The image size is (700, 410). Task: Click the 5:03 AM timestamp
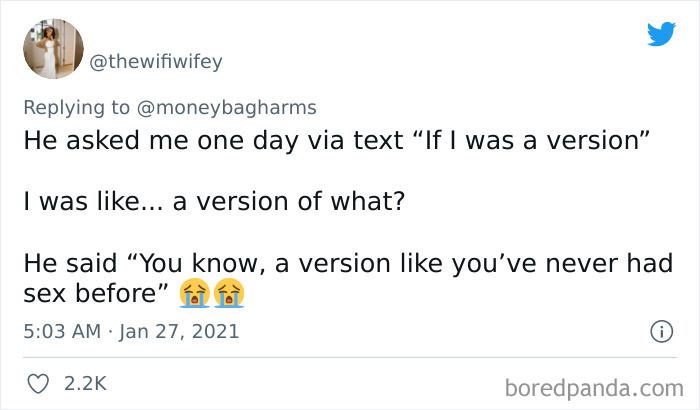tap(62, 330)
